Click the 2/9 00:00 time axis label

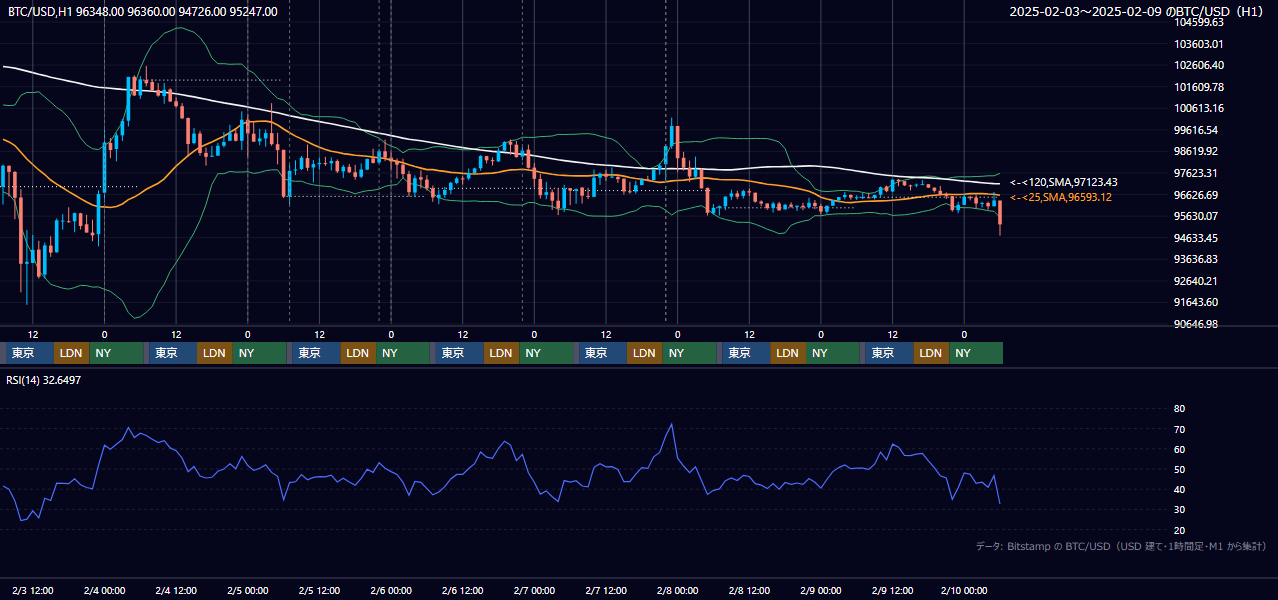[x=821, y=591]
